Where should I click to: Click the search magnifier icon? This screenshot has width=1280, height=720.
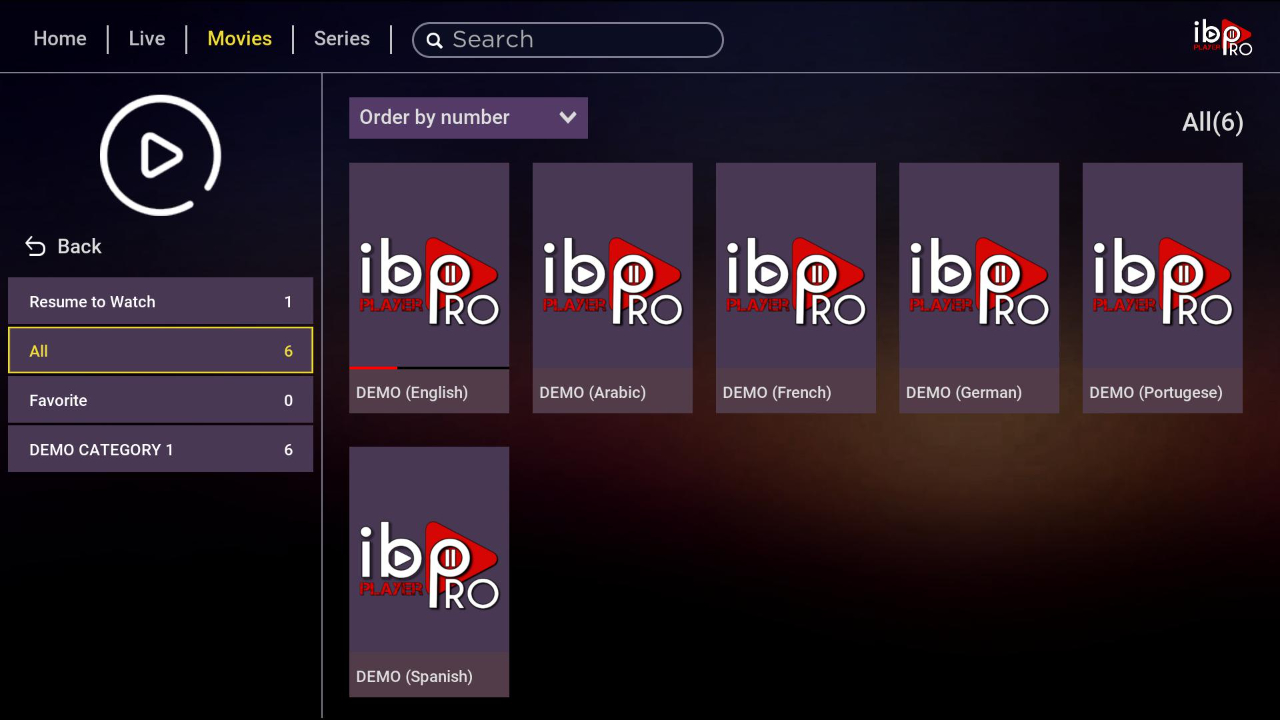435,40
